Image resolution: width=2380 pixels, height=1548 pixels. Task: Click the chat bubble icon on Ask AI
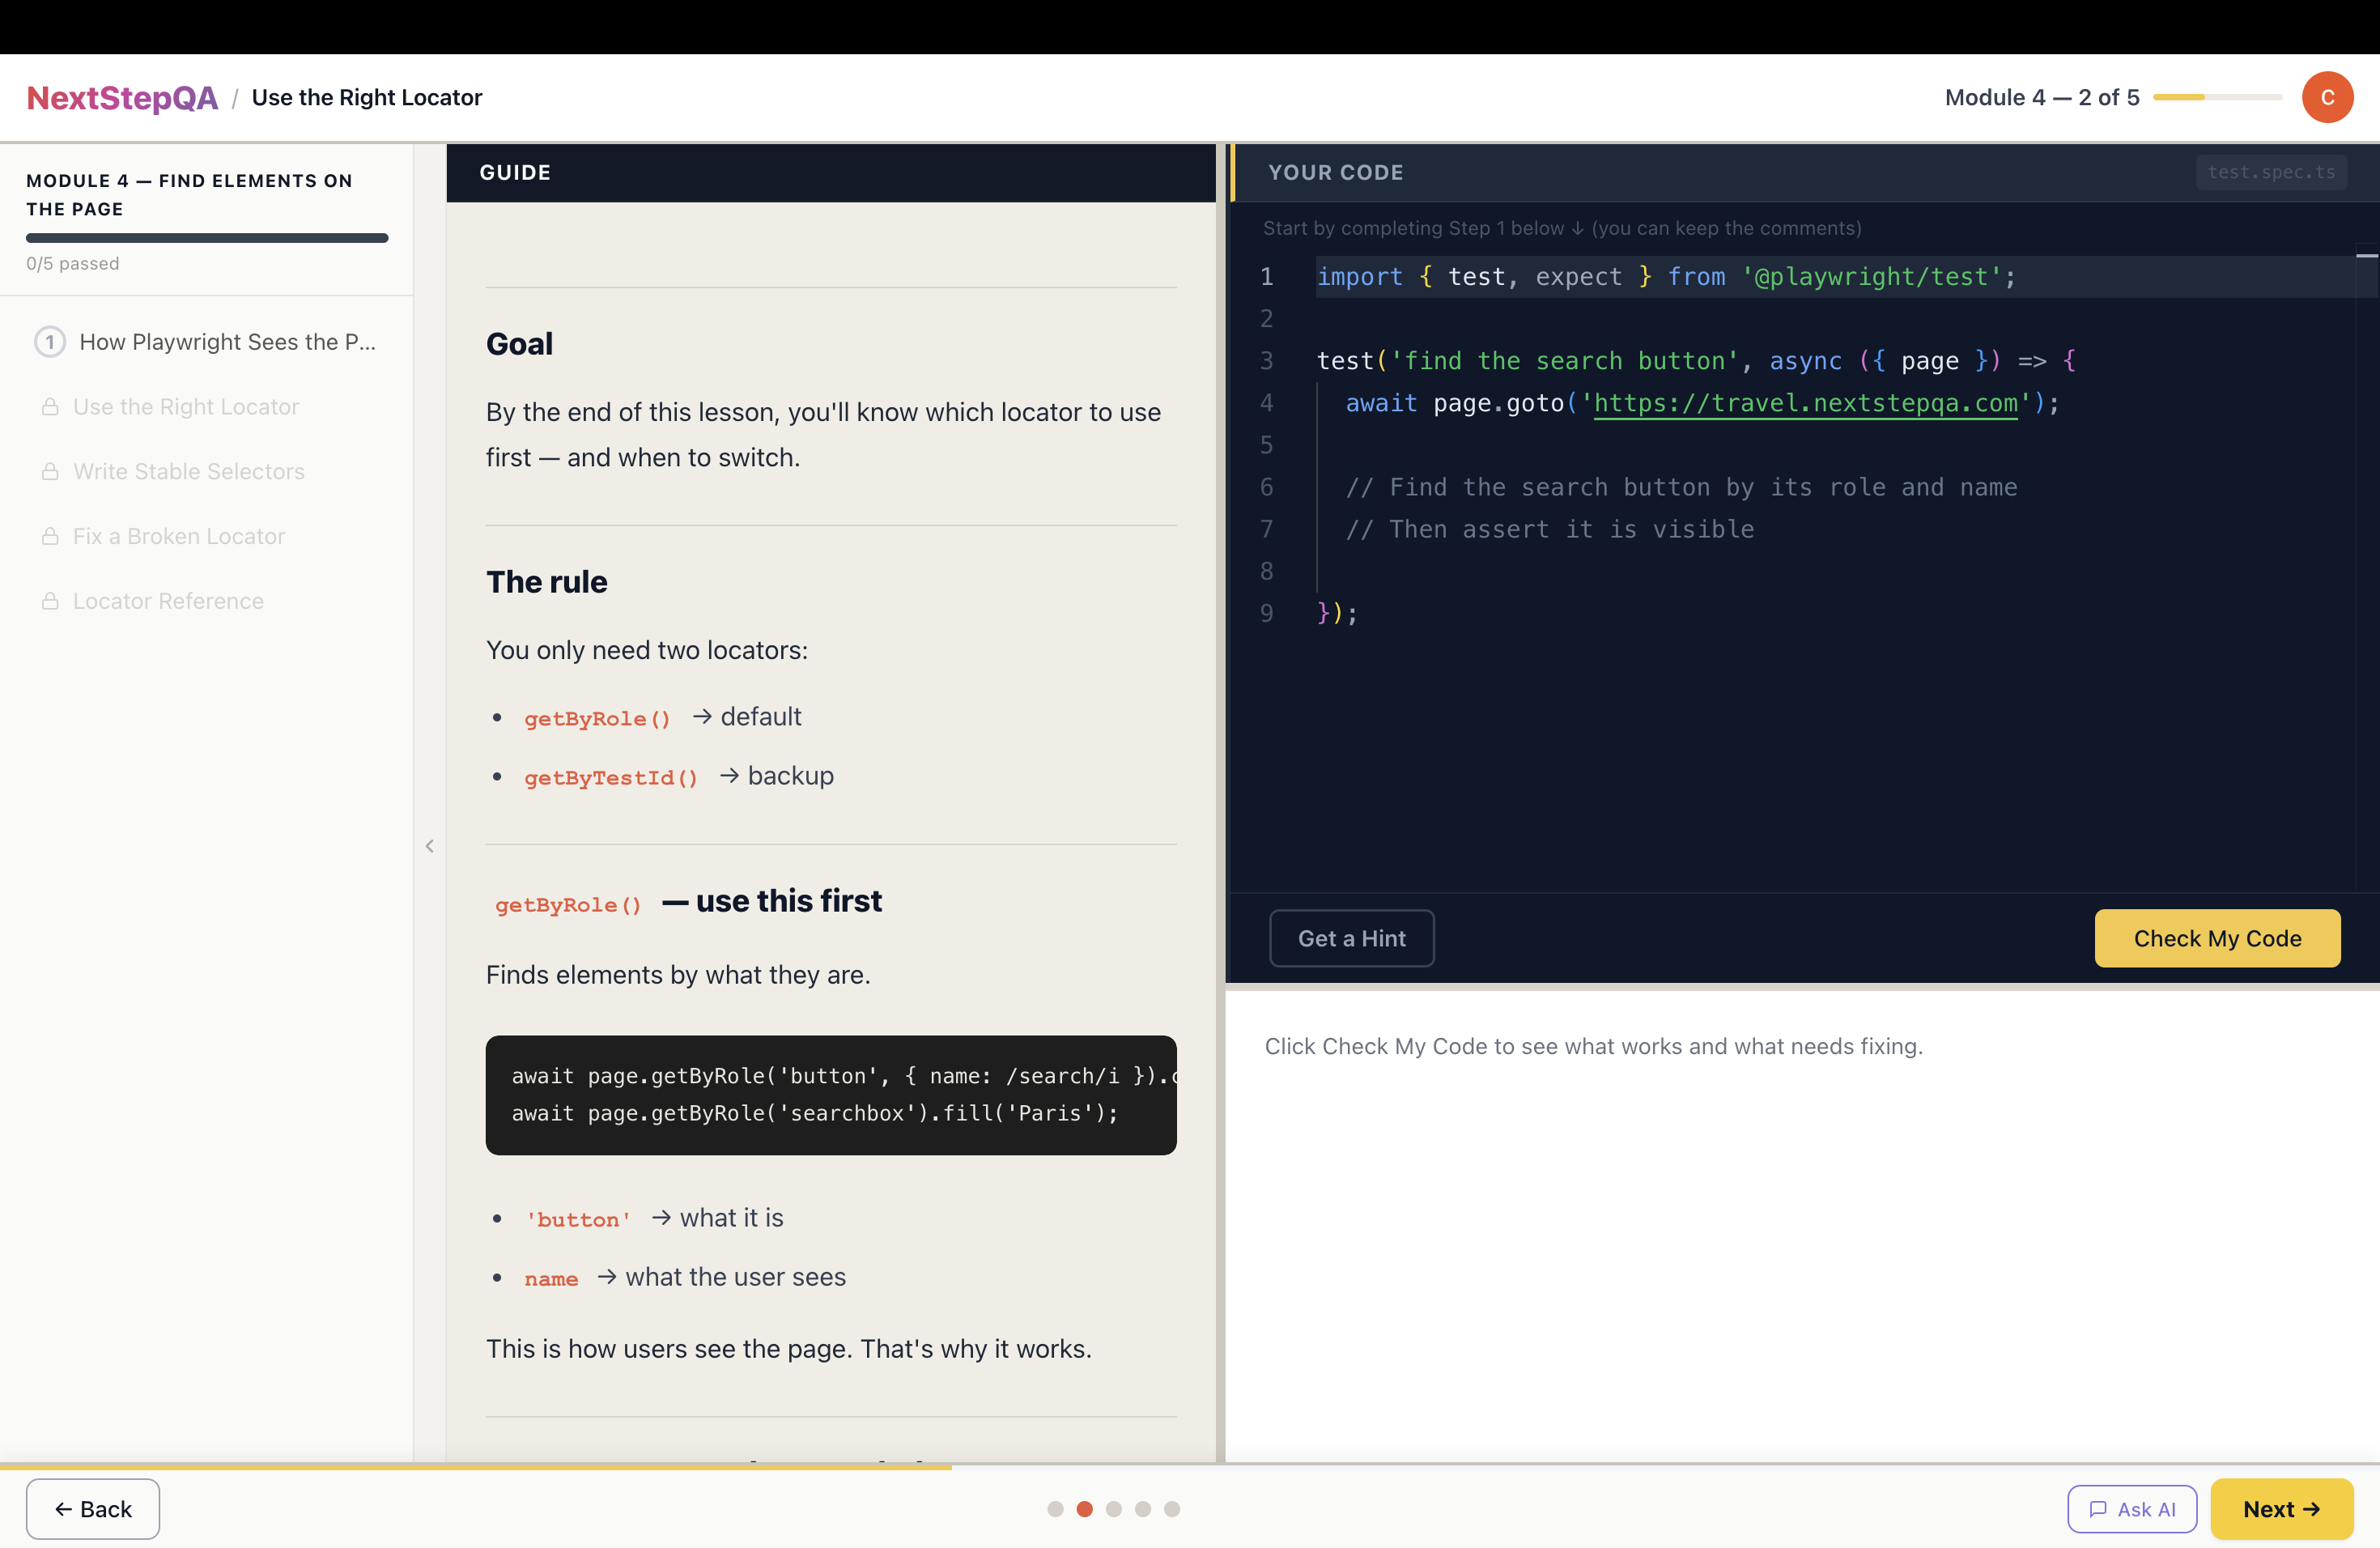[2099, 1509]
